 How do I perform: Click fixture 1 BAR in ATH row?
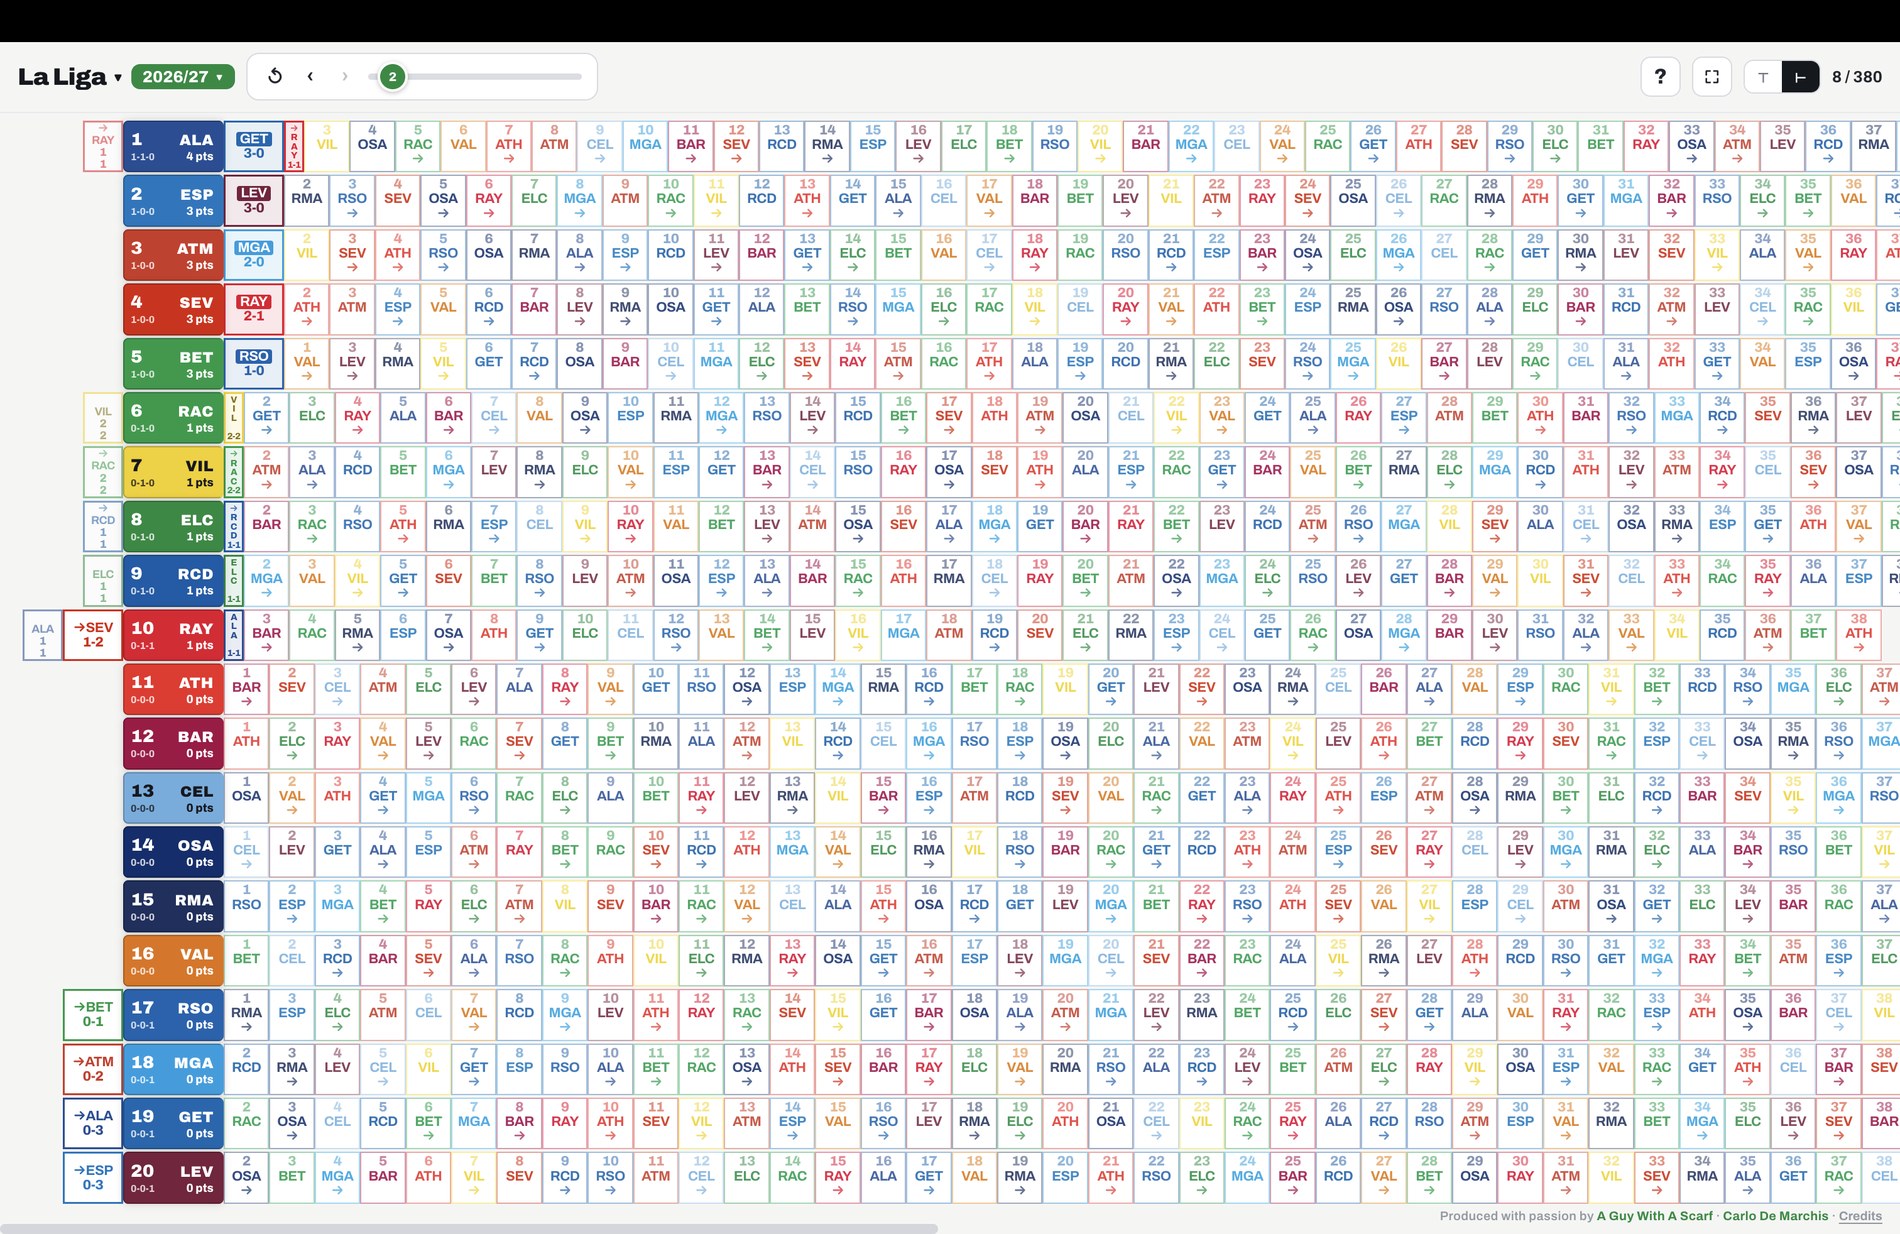246,687
